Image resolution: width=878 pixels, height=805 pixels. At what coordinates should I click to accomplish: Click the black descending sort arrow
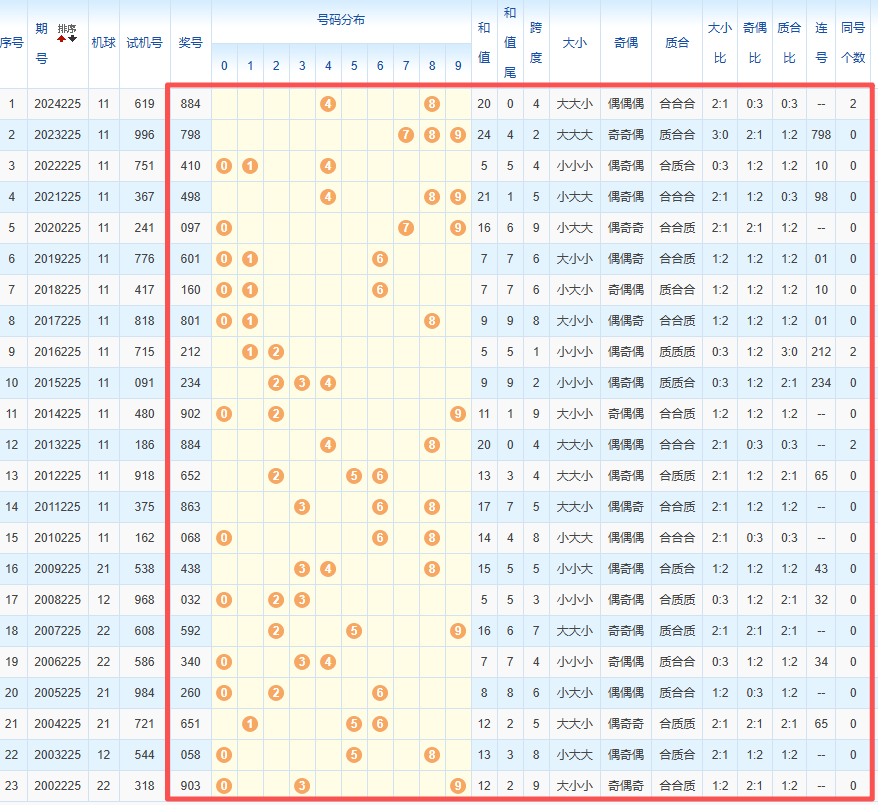click(x=73, y=39)
